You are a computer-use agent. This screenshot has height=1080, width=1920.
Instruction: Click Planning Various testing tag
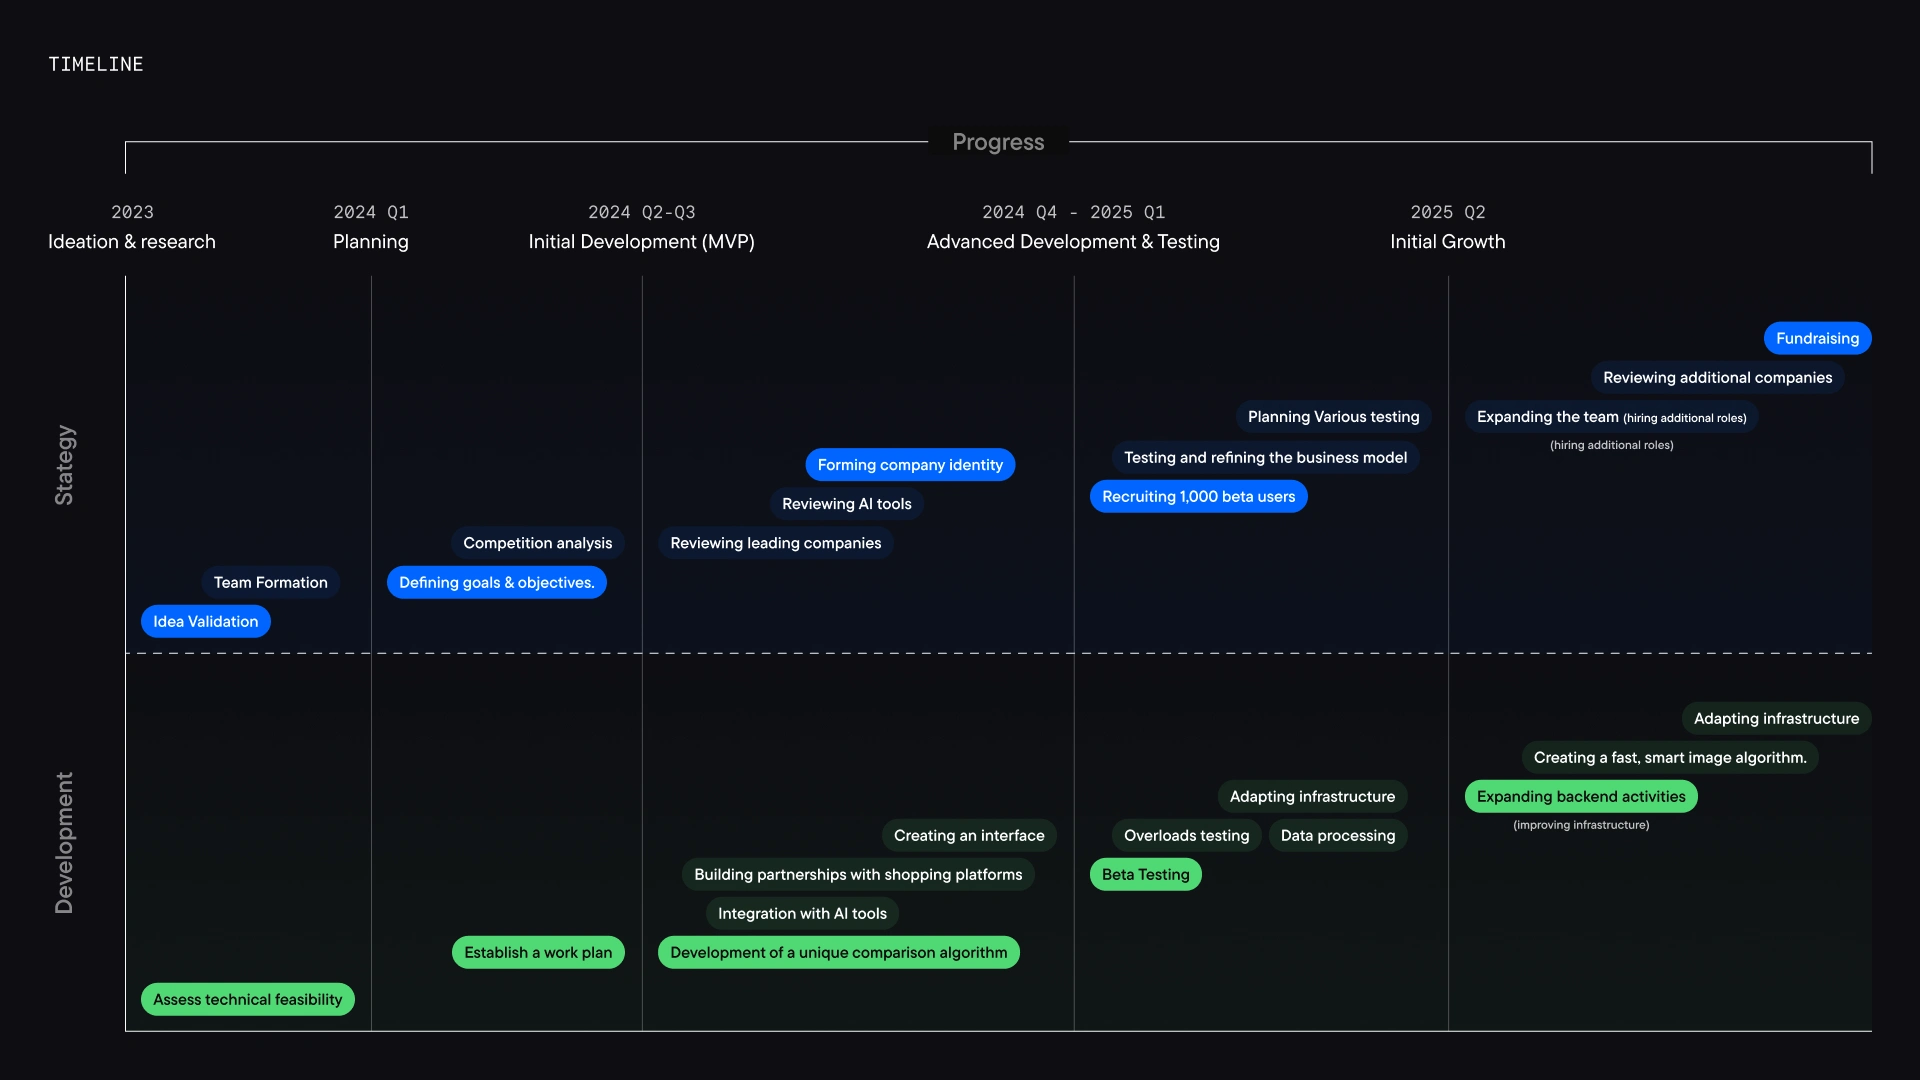[x=1333, y=417]
